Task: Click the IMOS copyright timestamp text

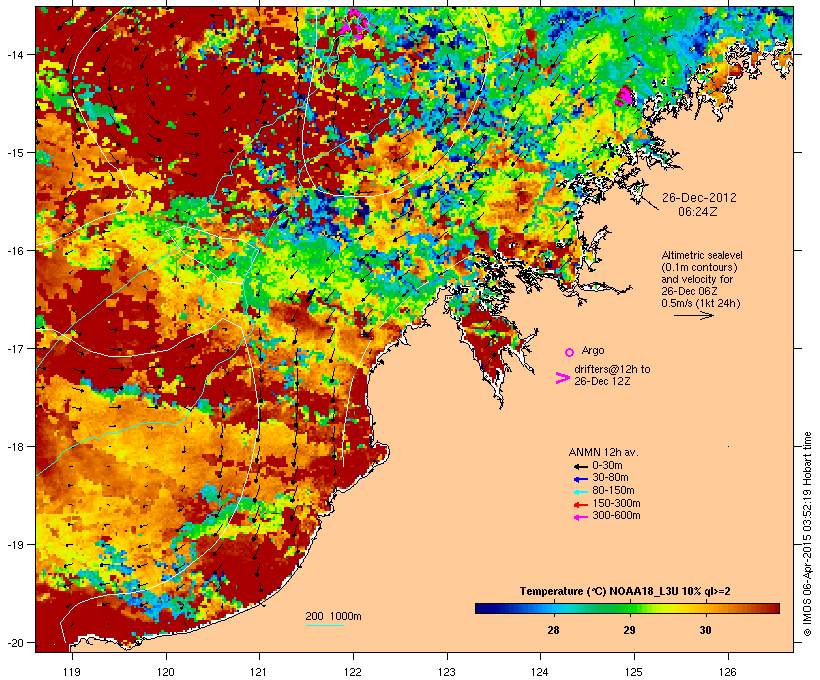Action: tap(807, 534)
